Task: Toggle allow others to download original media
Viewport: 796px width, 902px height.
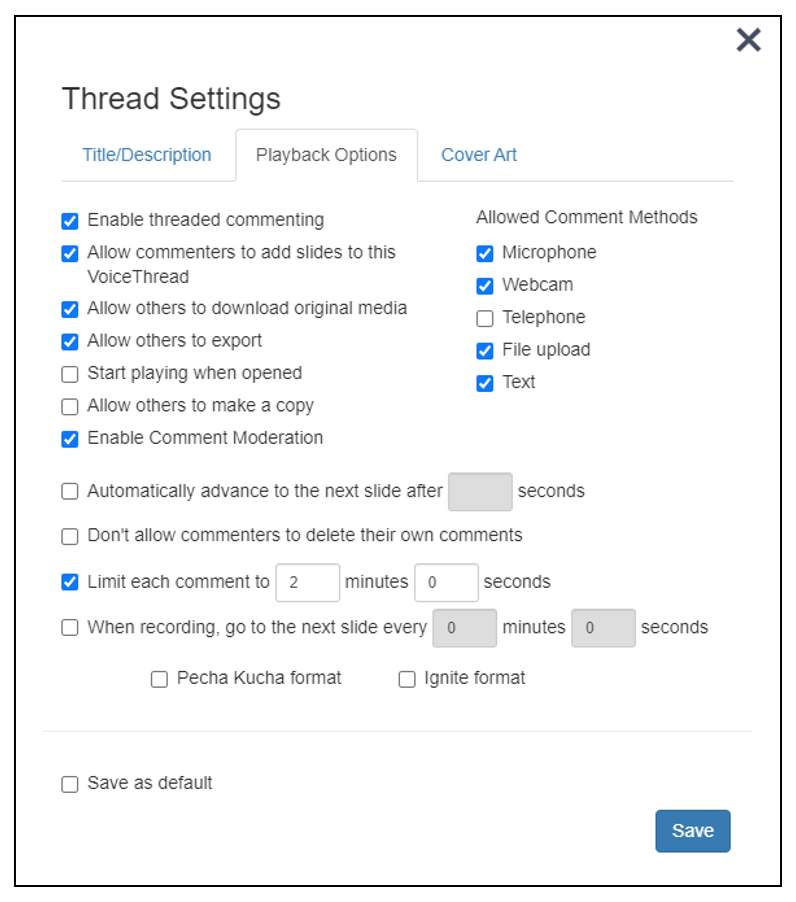Action: (69, 309)
